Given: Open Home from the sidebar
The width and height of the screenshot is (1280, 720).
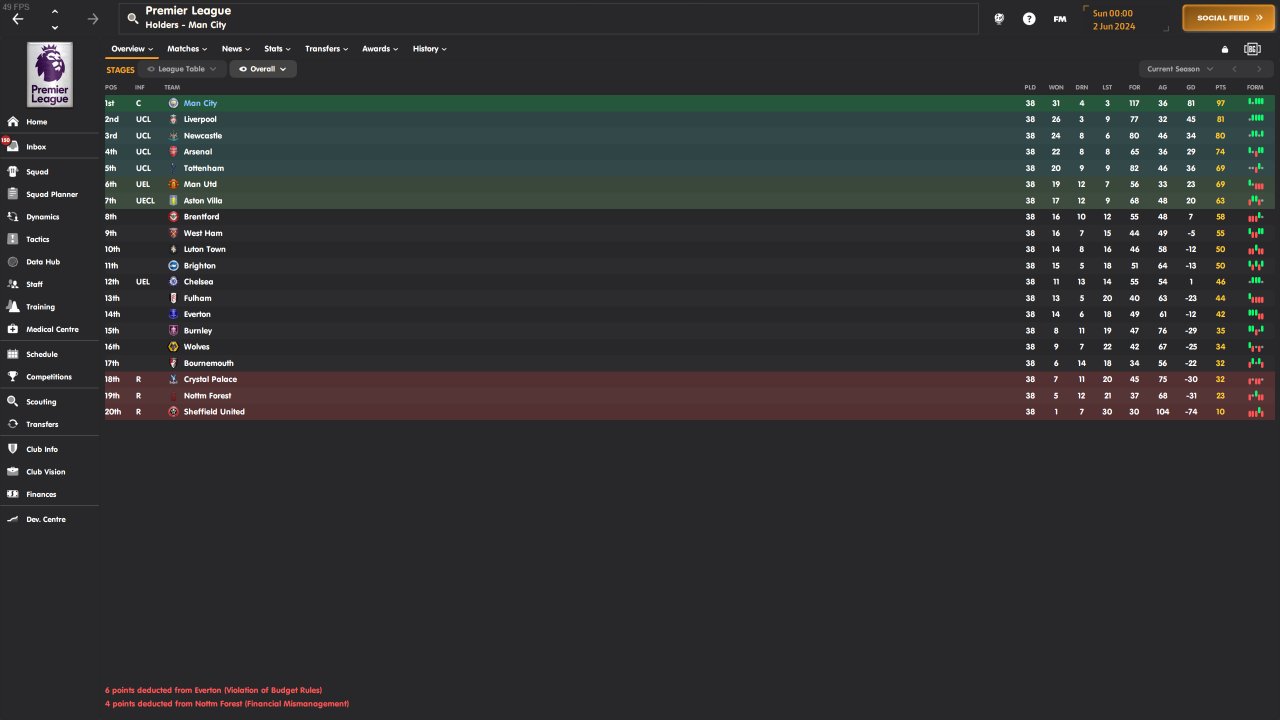Looking at the screenshot, I should pyautogui.click(x=36, y=122).
